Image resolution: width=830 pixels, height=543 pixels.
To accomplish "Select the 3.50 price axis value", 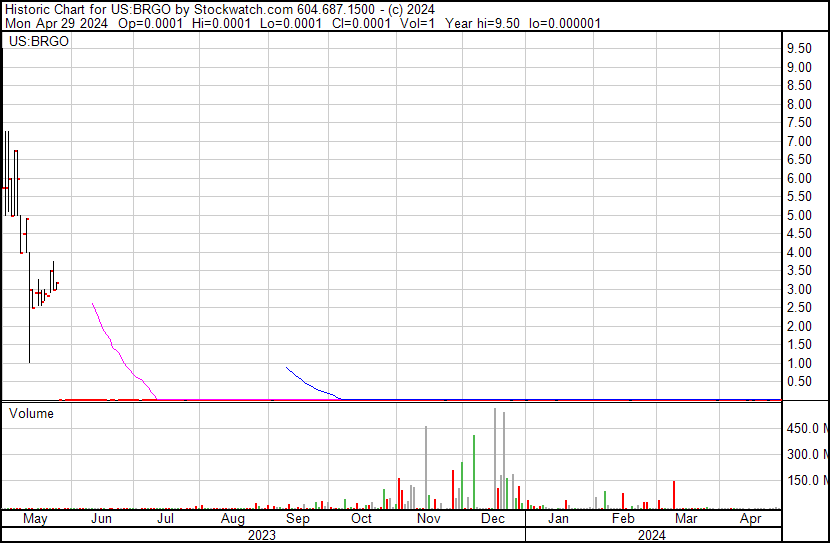I will (x=799, y=270).
